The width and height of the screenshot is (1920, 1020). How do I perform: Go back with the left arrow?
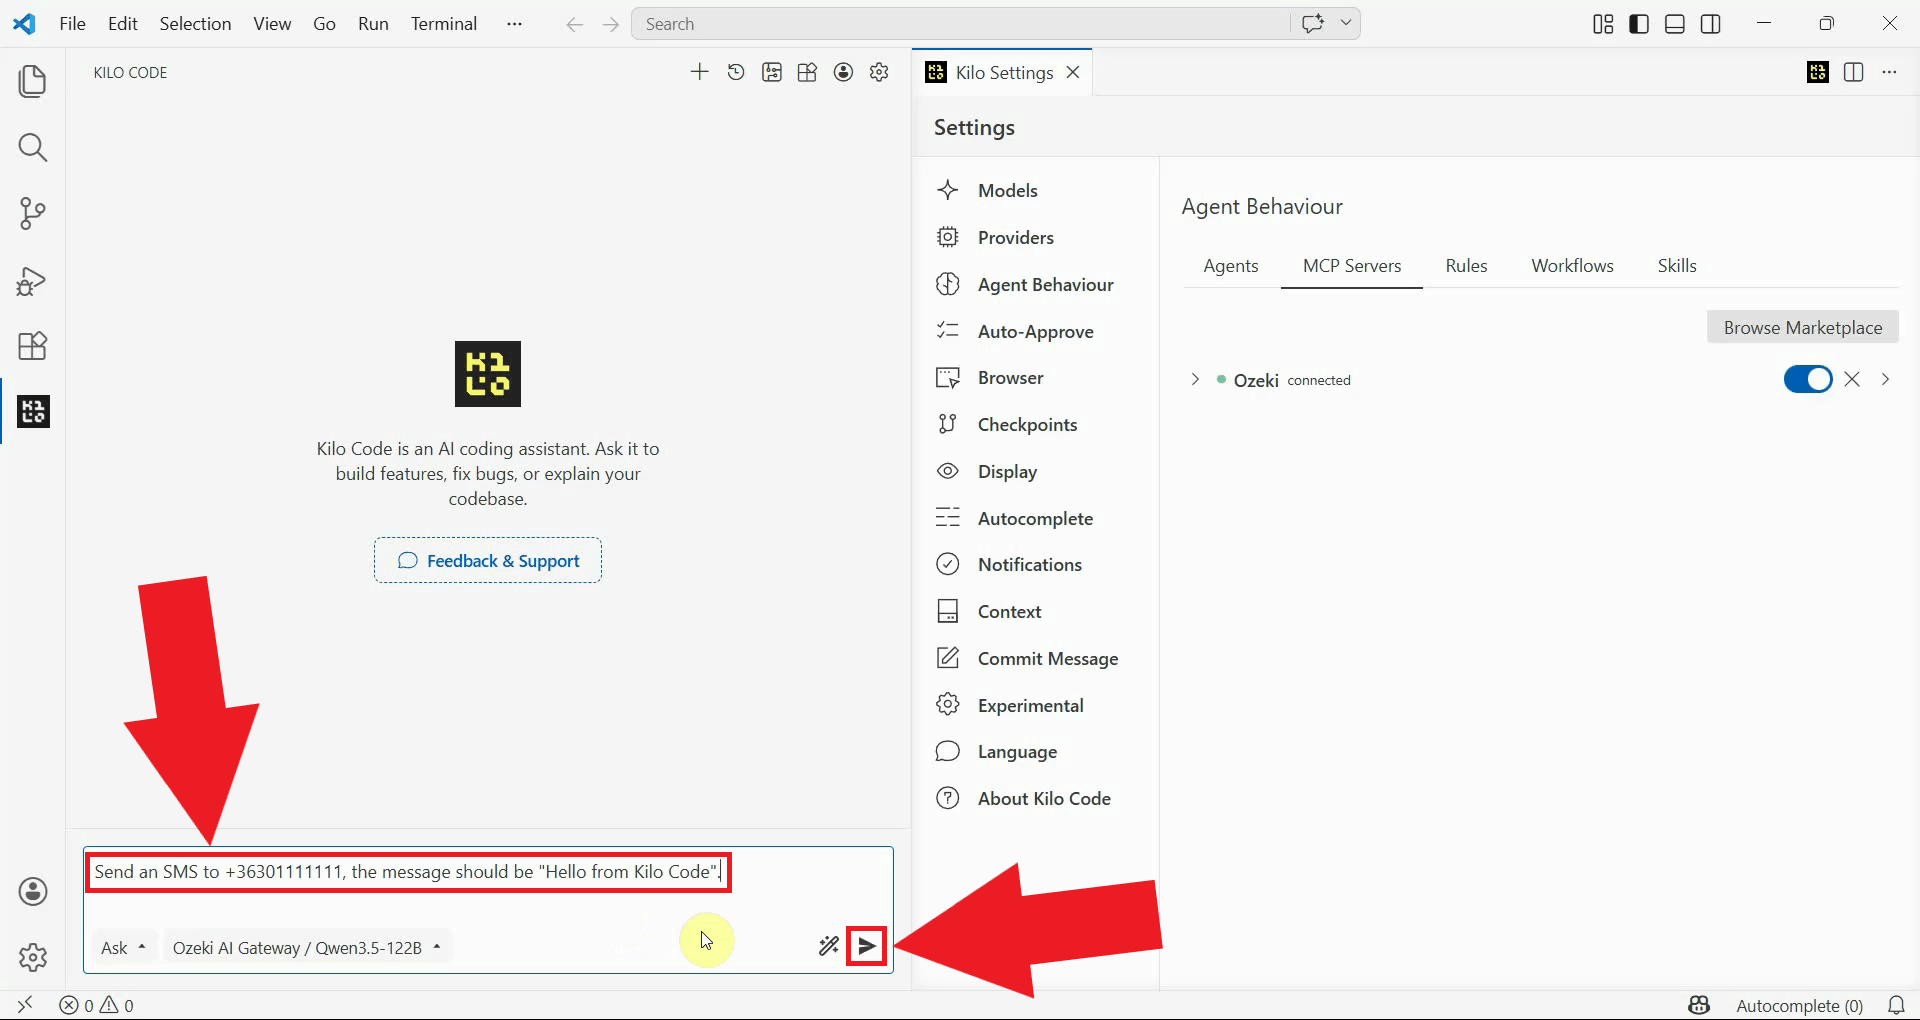click(574, 24)
